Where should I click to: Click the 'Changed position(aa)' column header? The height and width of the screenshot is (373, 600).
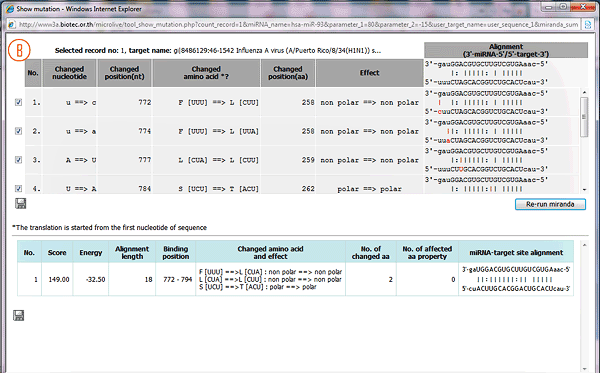tap(288, 73)
